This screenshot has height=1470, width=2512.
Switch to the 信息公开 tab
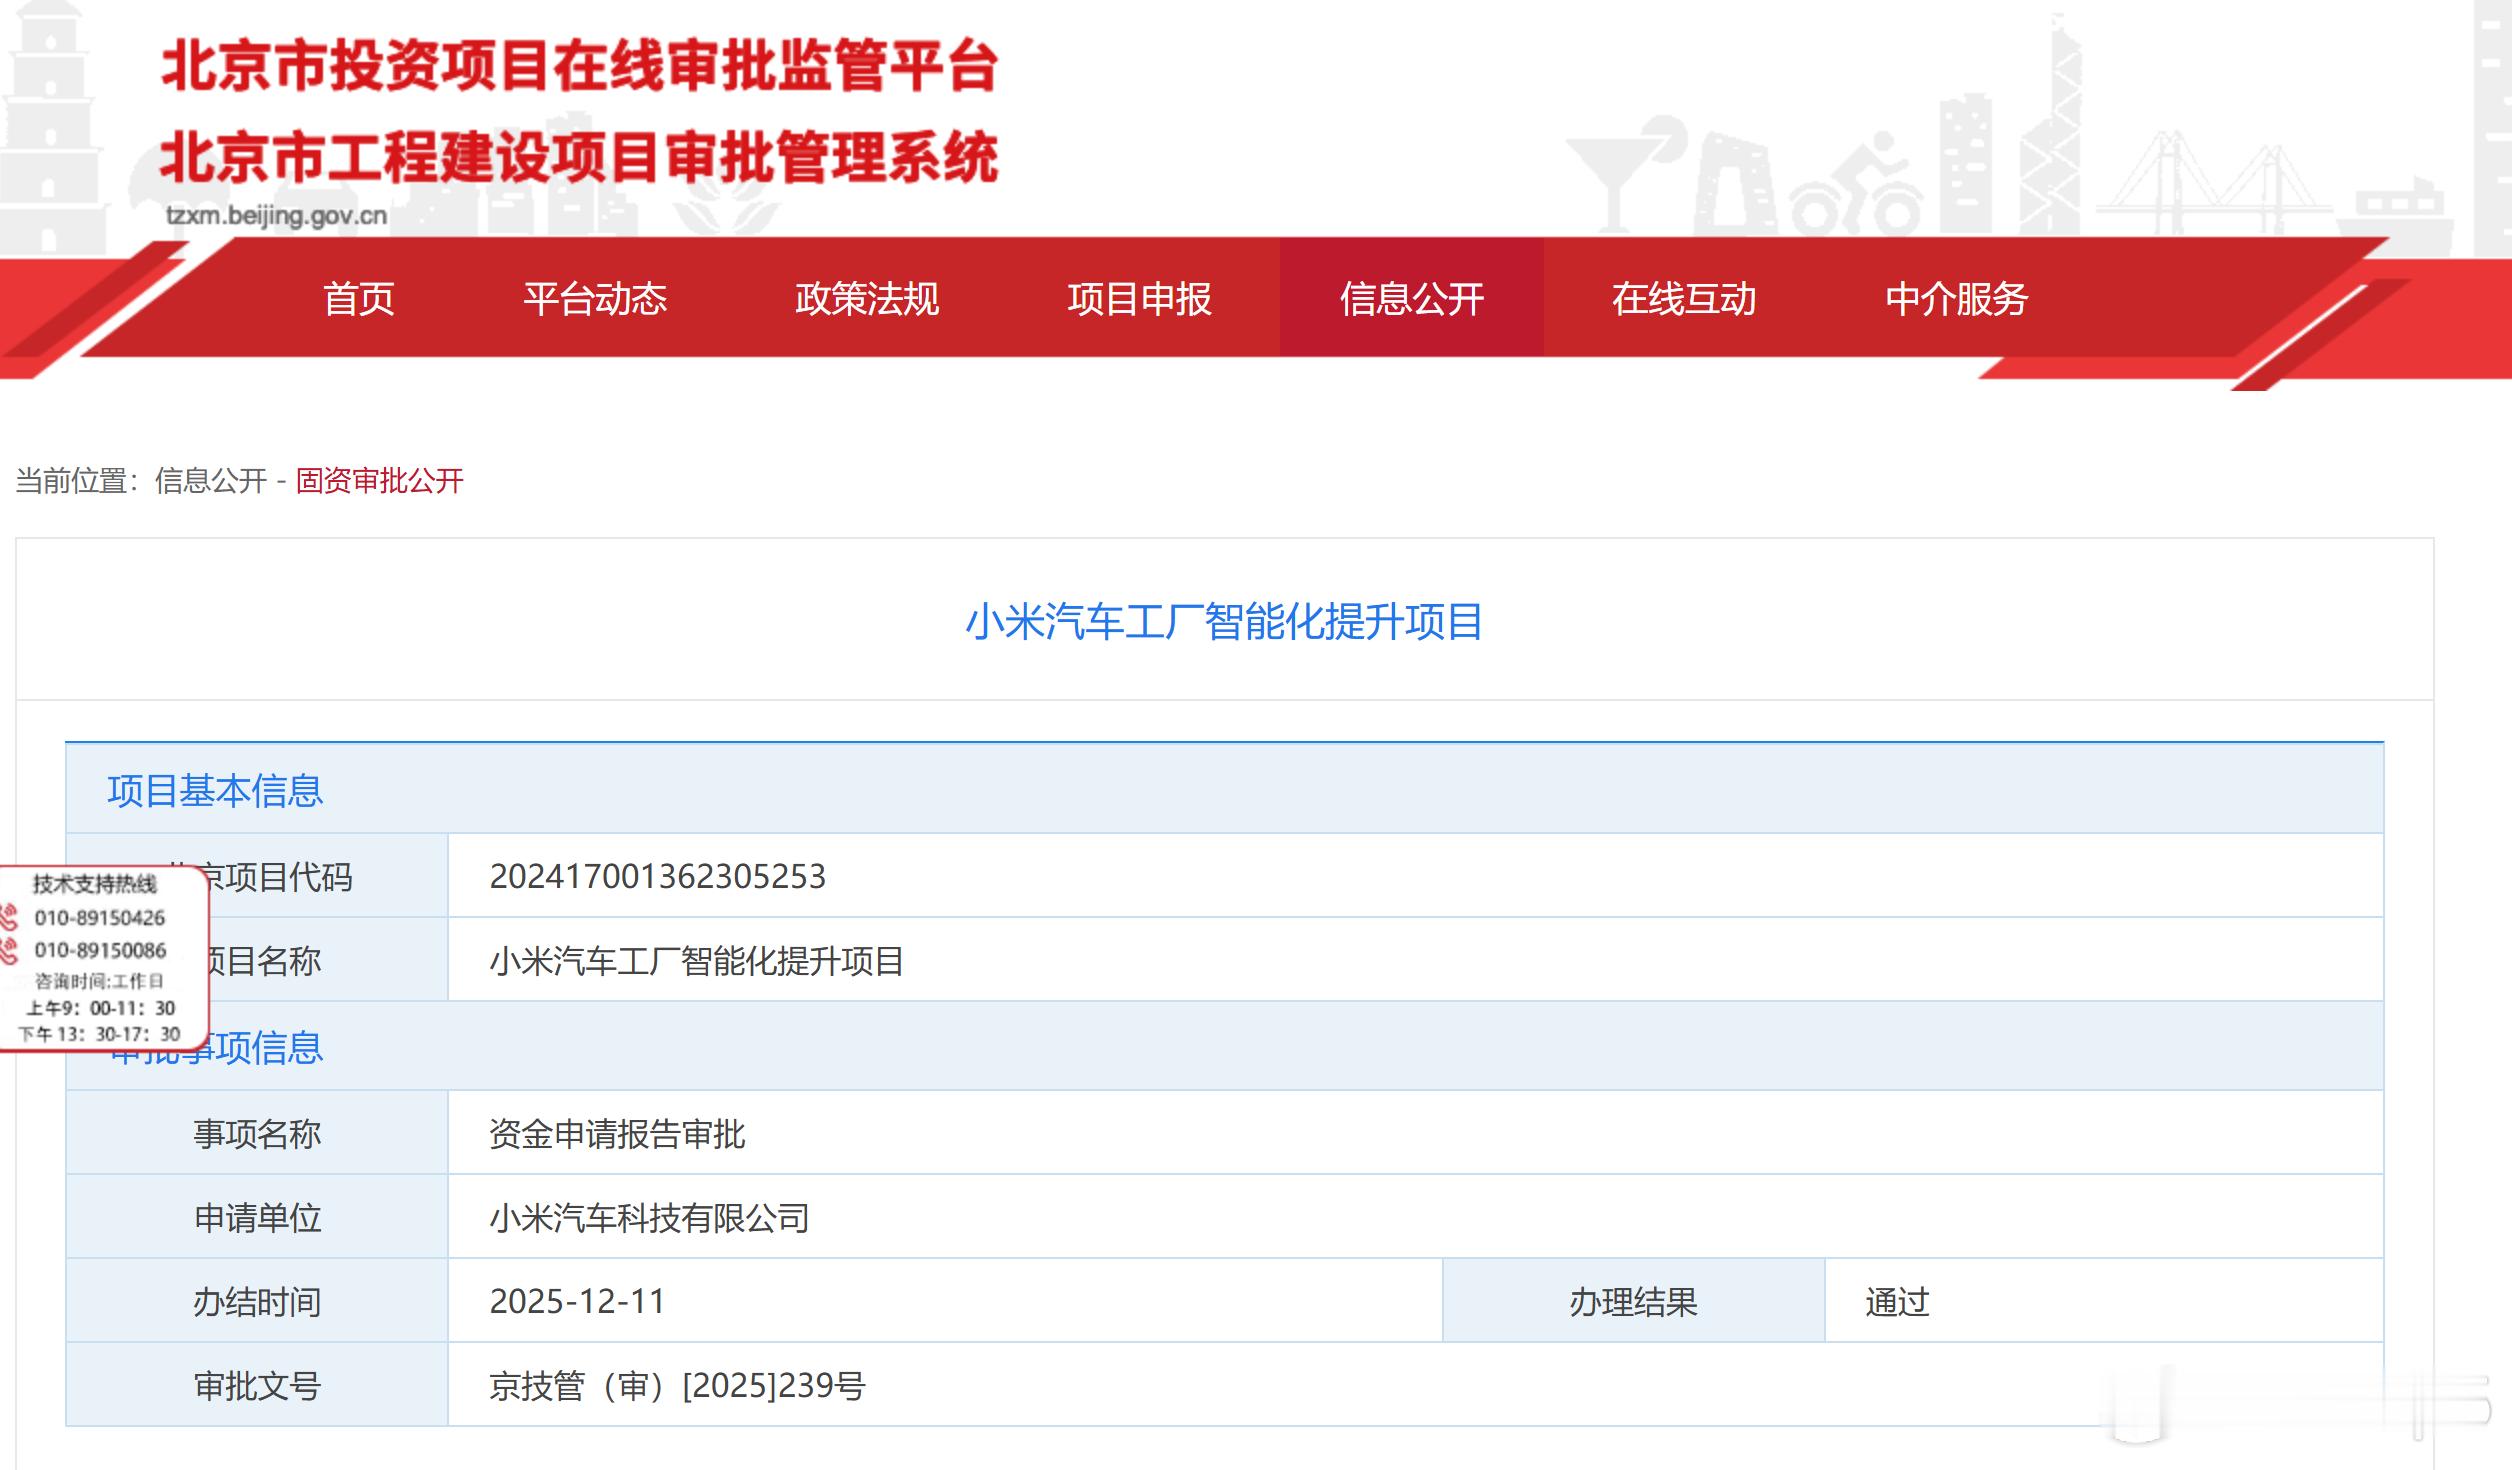[x=1411, y=299]
